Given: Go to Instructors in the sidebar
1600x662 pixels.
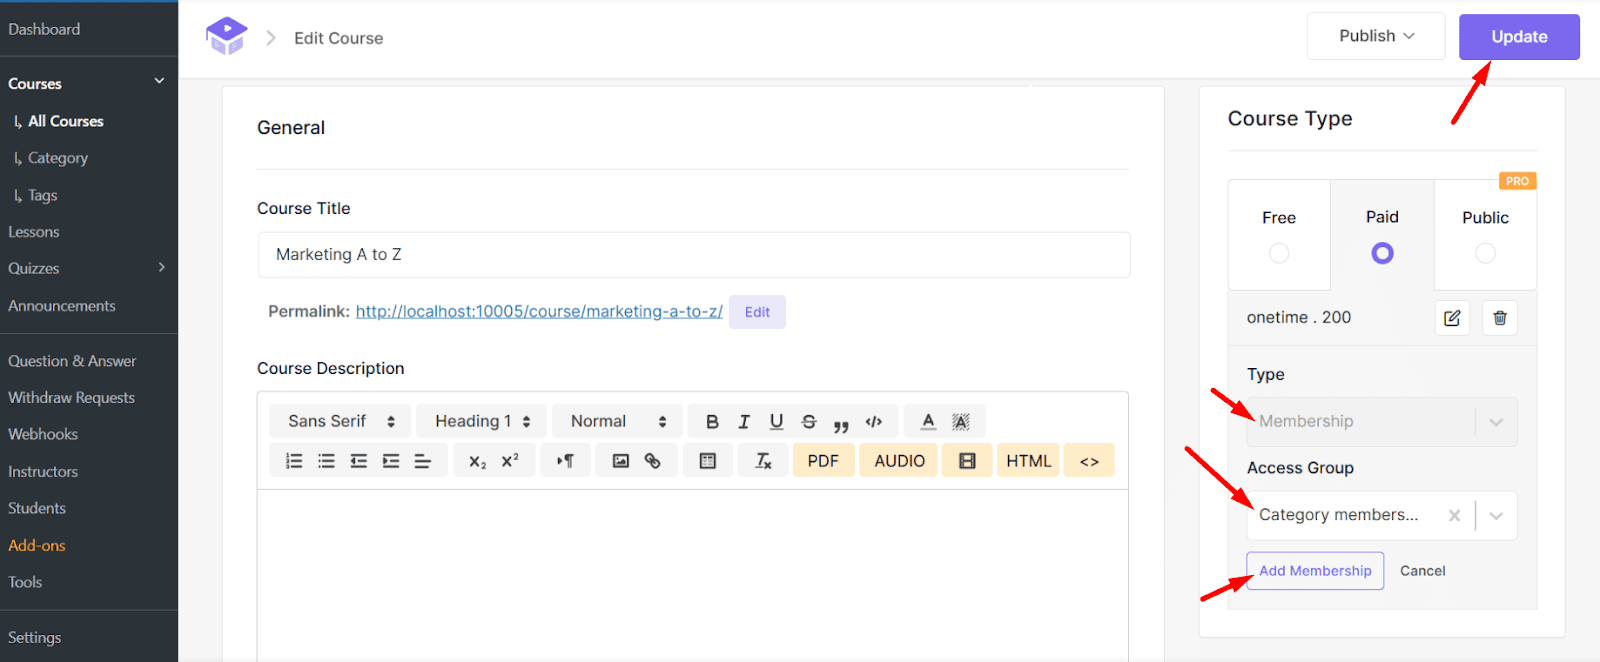Looking at the screenshot, I should [x=43, y=472].
